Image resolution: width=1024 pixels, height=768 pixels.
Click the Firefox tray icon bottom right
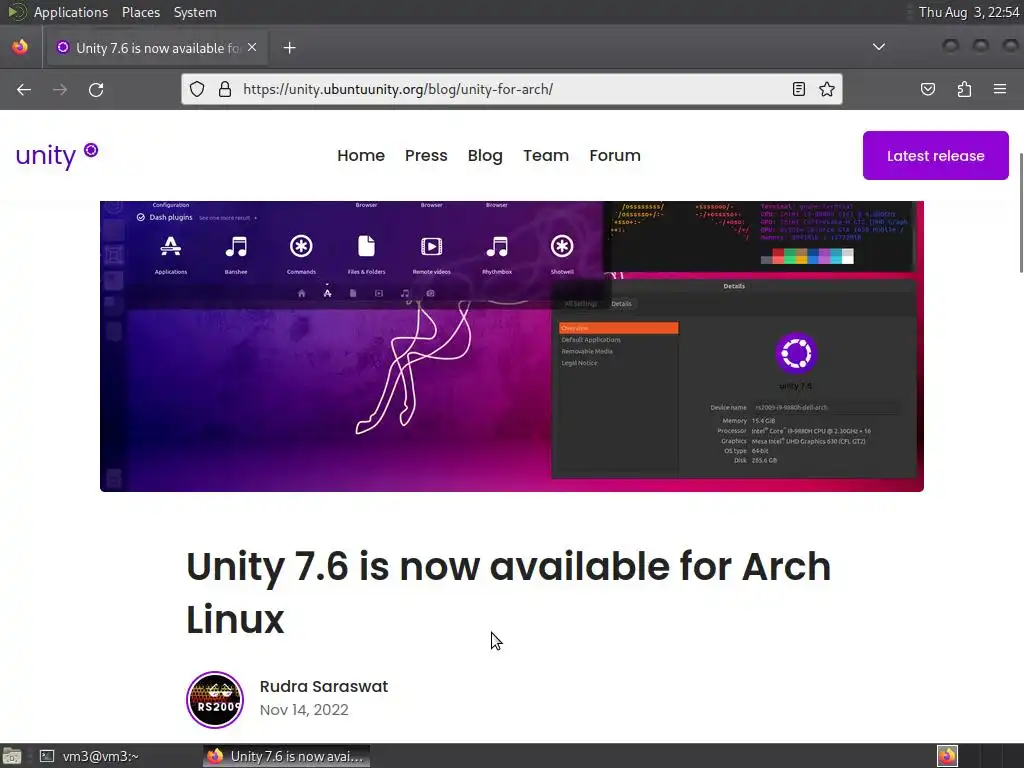point(947,756)
